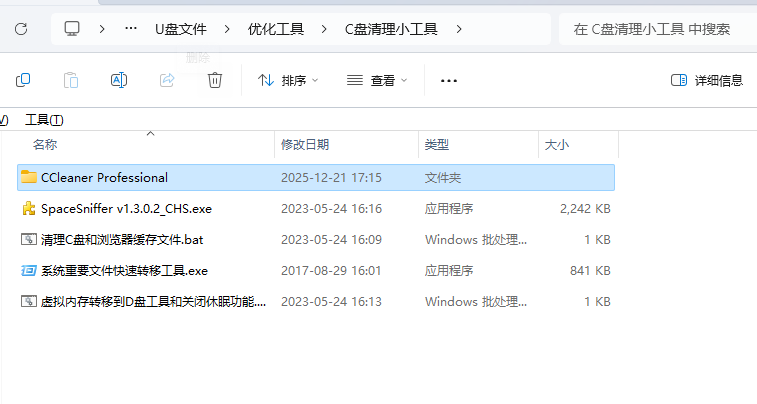Image resolution: width=757 pixels, height=404 pixels.
Task: Click the Copy toolbar icon
Action: click(x=23, y=80)
